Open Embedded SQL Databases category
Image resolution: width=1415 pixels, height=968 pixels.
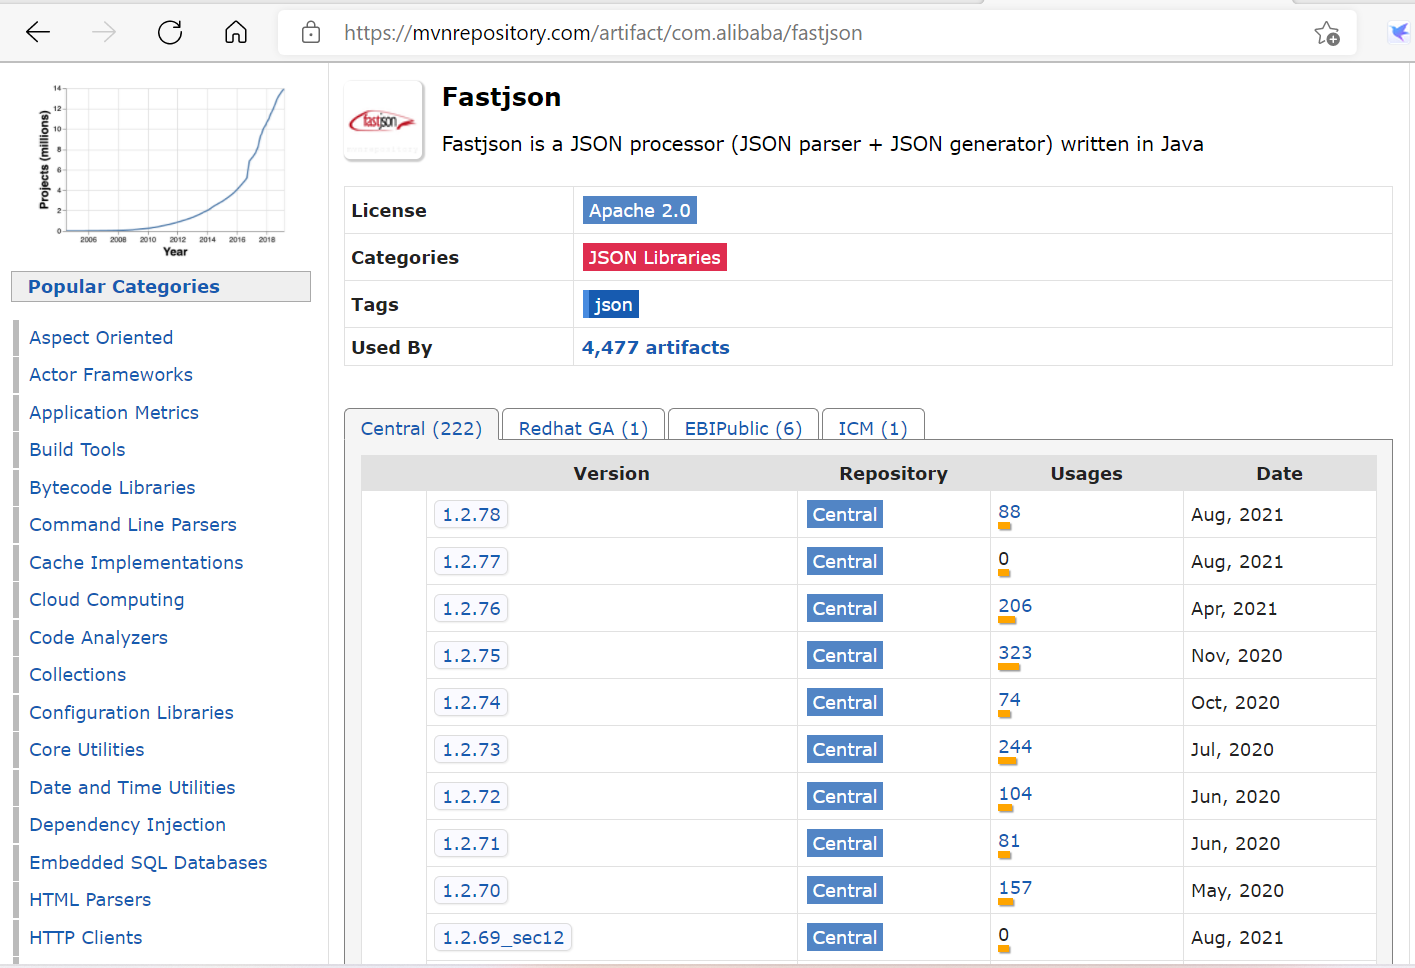[148, 862]
